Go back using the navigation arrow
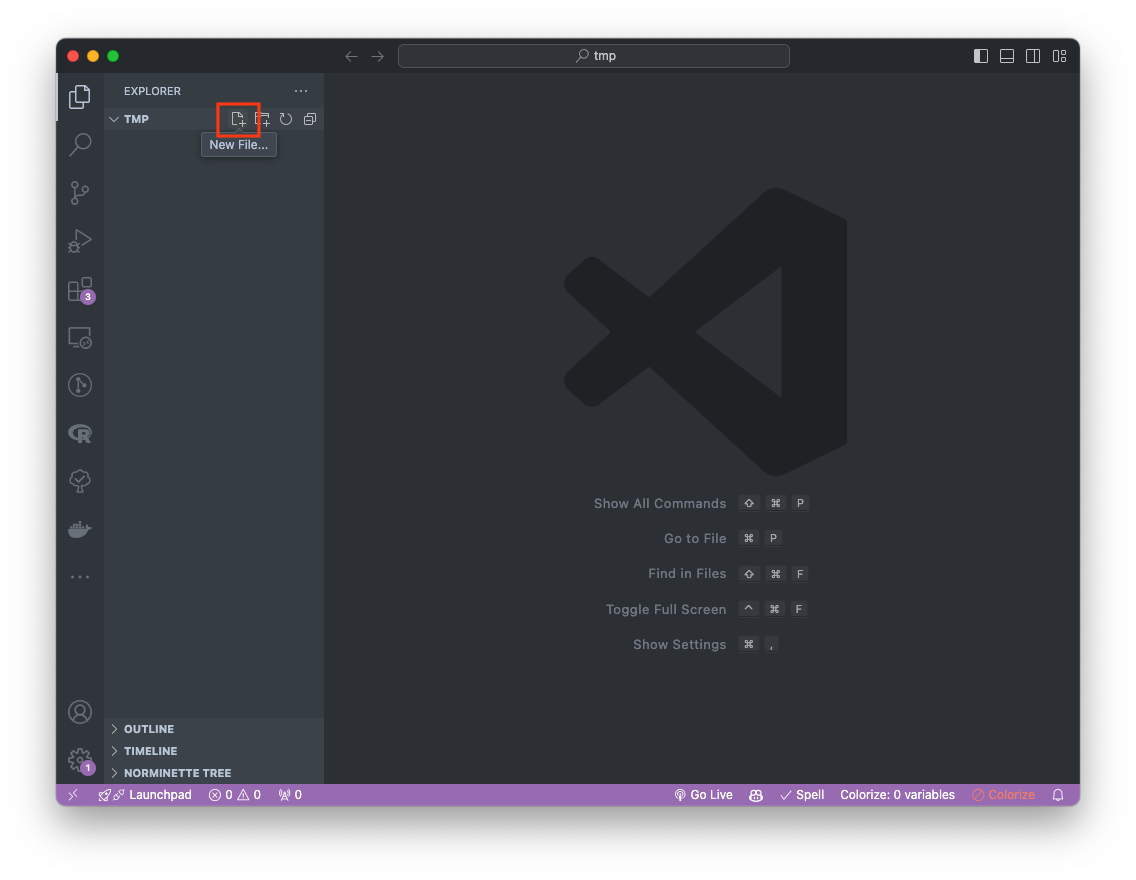The height and width of the screenshot is (880, 1136). [x=351, y=56]
